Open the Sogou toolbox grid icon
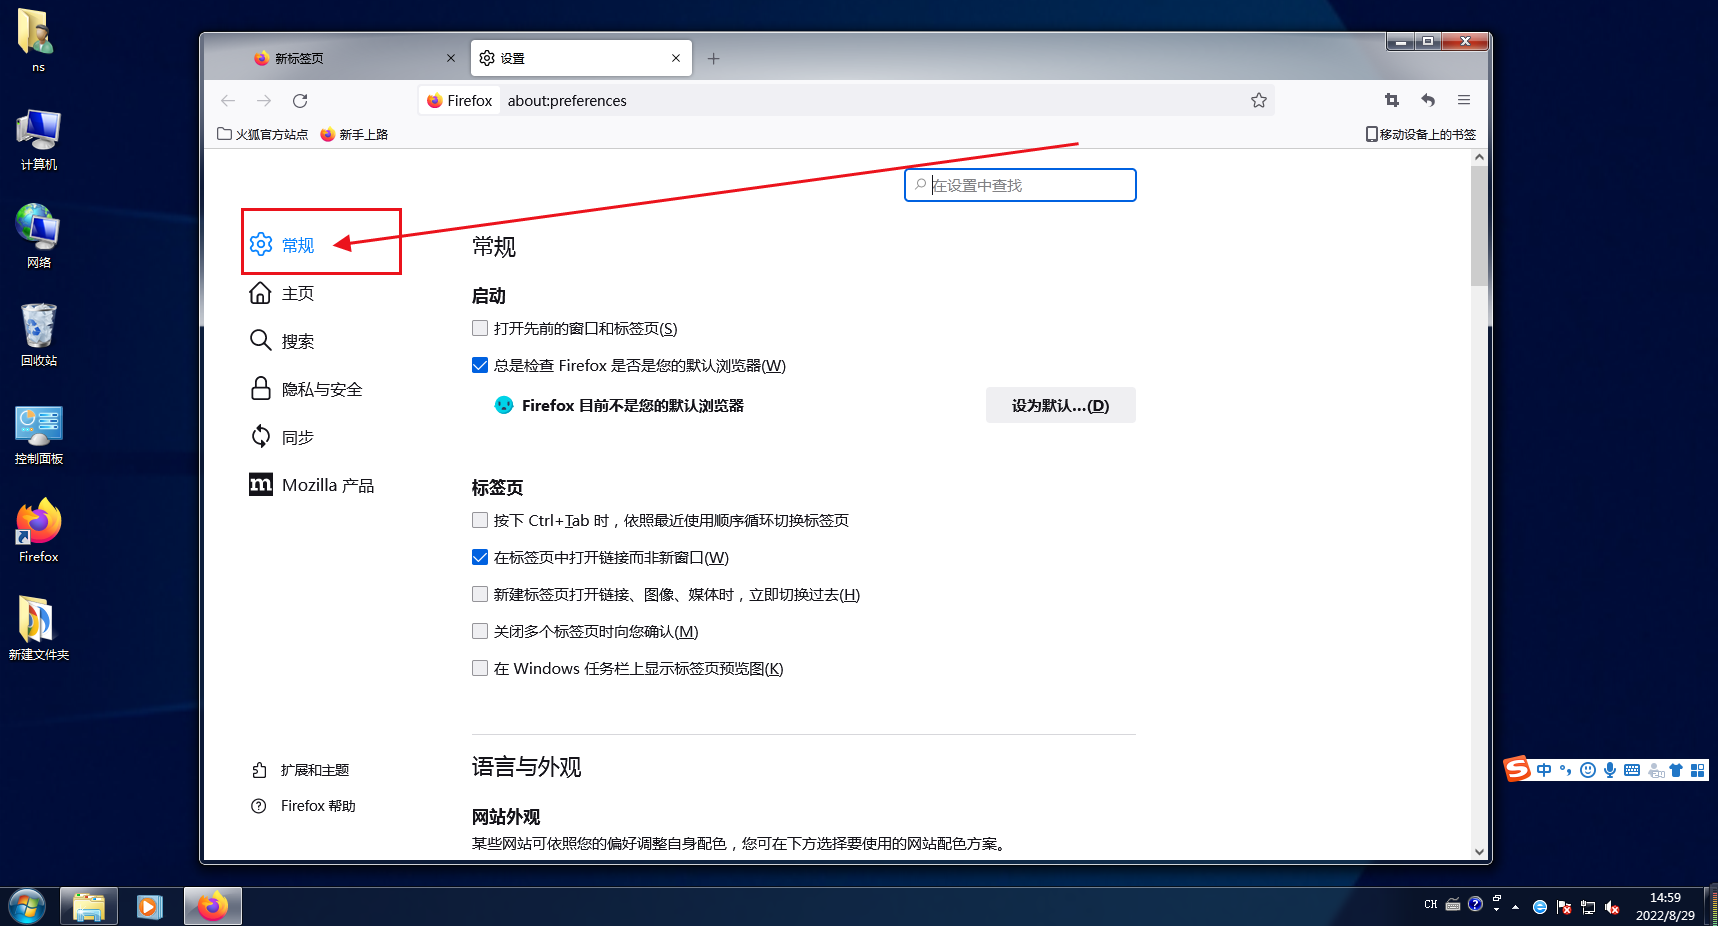The height and width of the screenshot is (926, 1718). (1698, 770)
